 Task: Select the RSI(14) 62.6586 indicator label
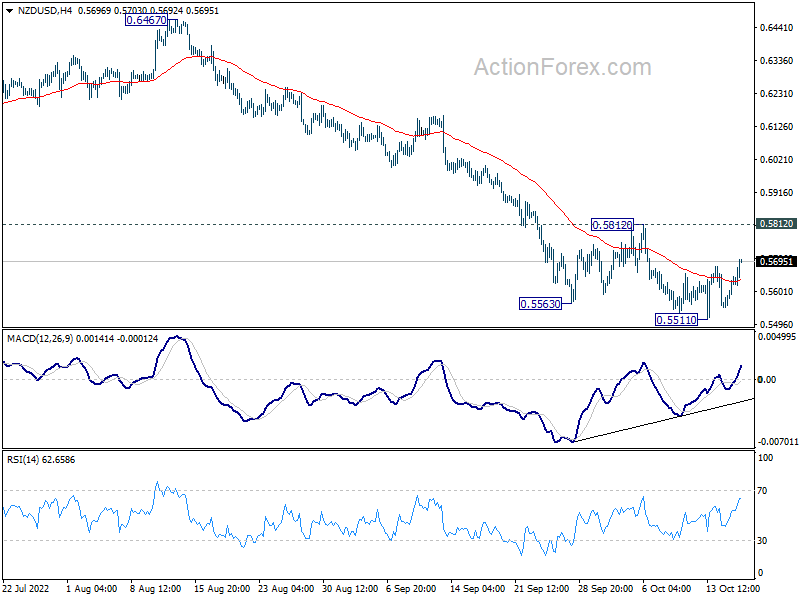pyautogui.click(x=41, y=460)
